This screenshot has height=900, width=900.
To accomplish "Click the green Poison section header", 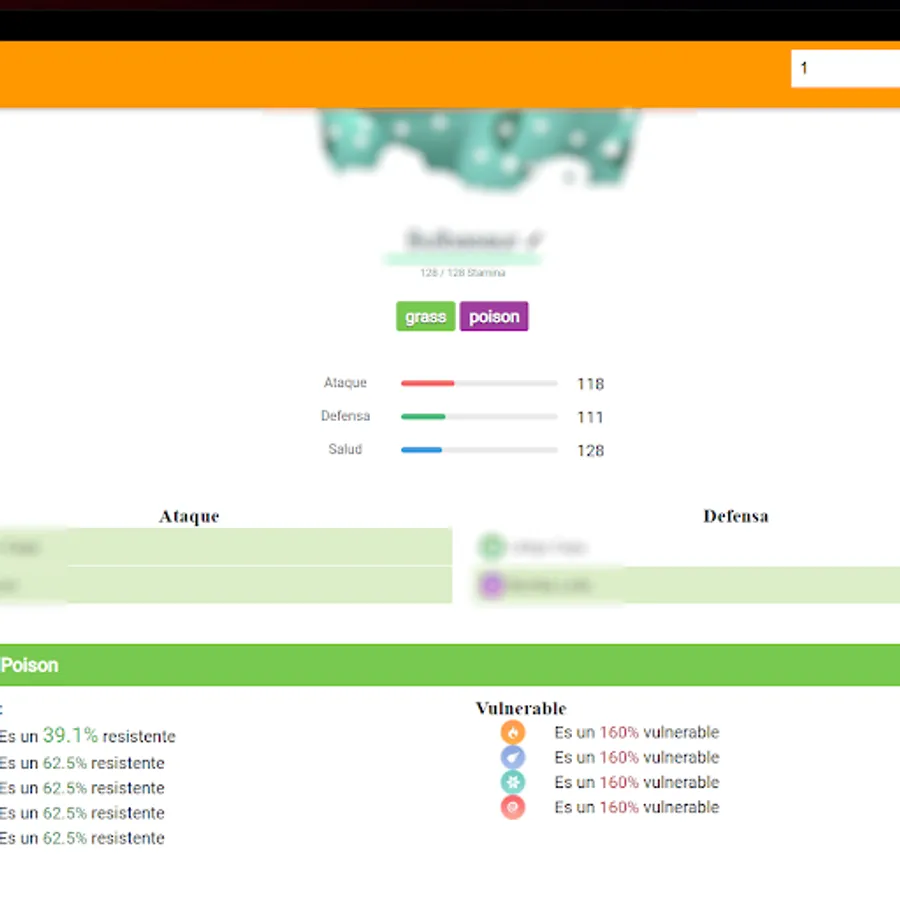I will tap(450, 665).
